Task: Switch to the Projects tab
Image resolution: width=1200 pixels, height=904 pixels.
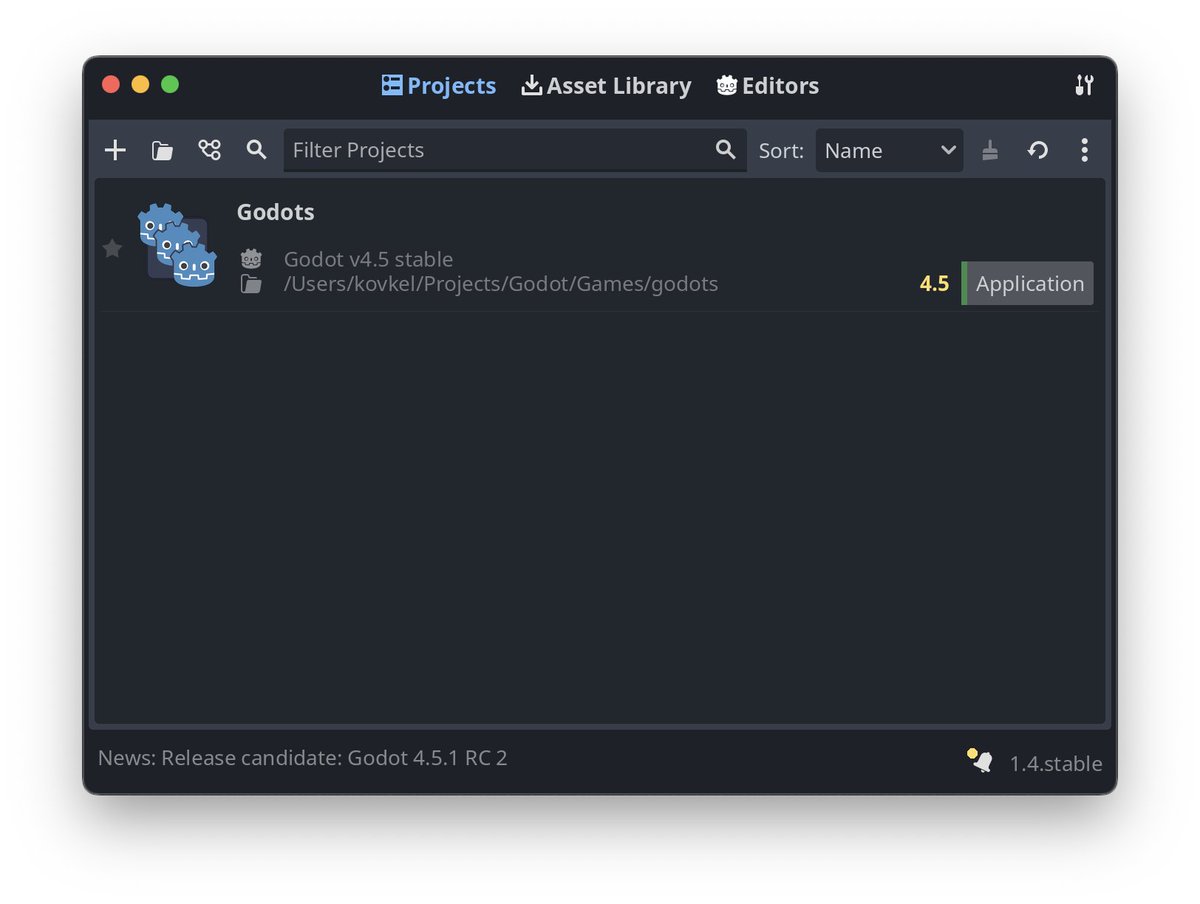Action: tap(438, 86)
